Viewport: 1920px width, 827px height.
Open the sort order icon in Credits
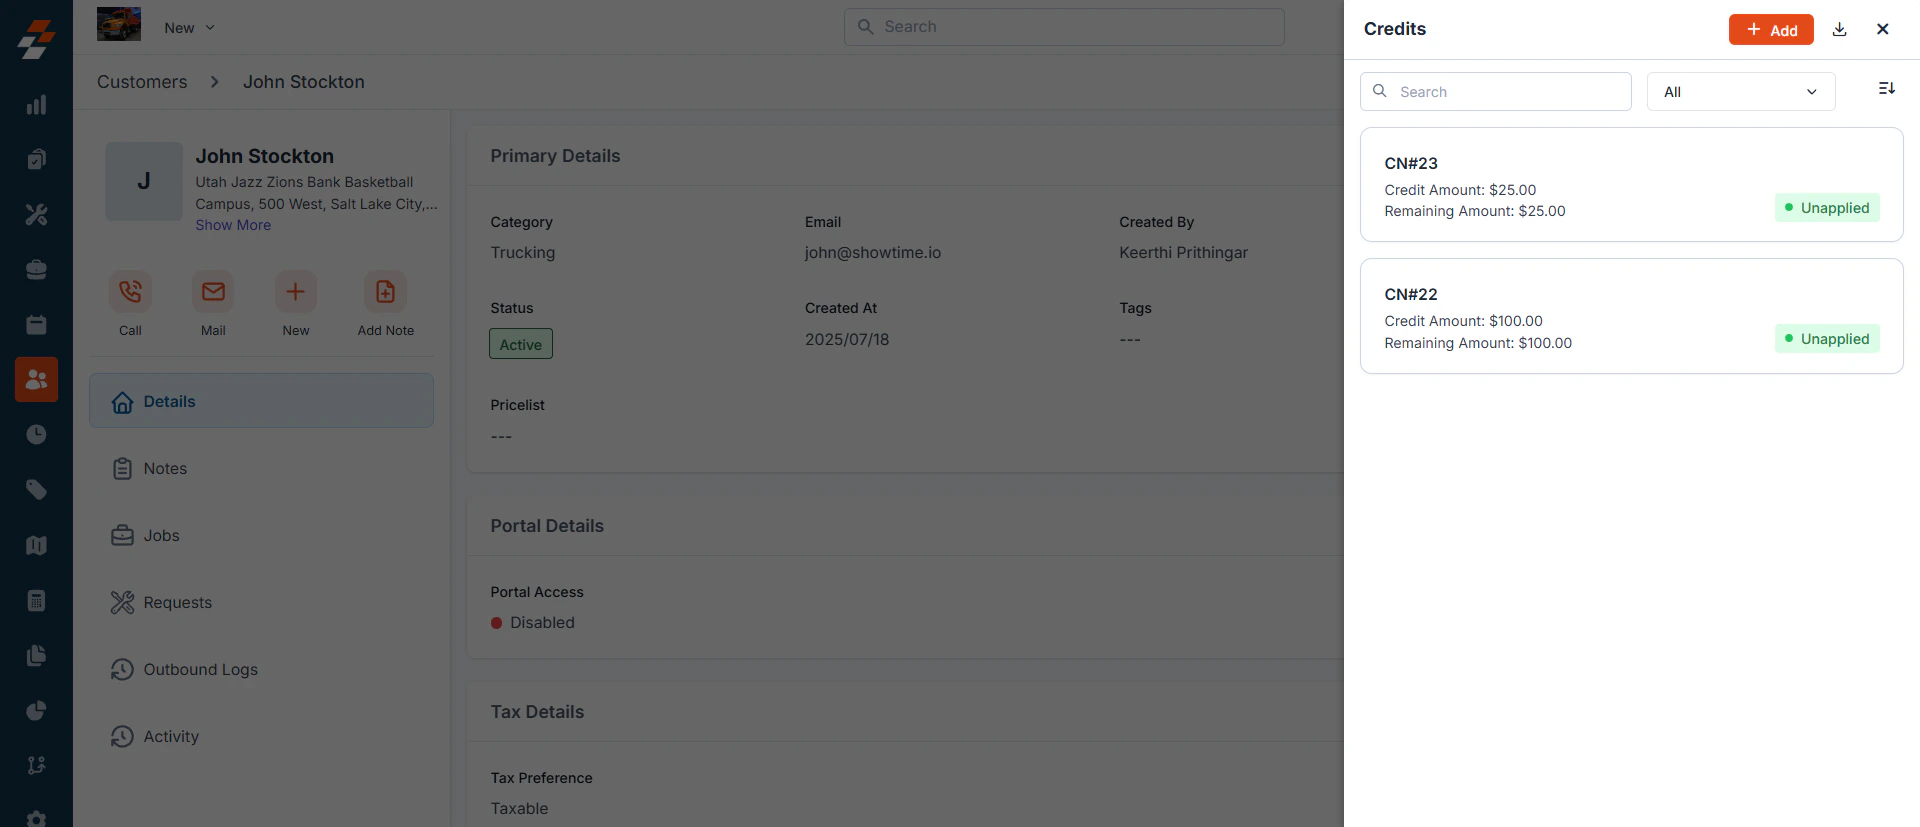click(1887, 89)
